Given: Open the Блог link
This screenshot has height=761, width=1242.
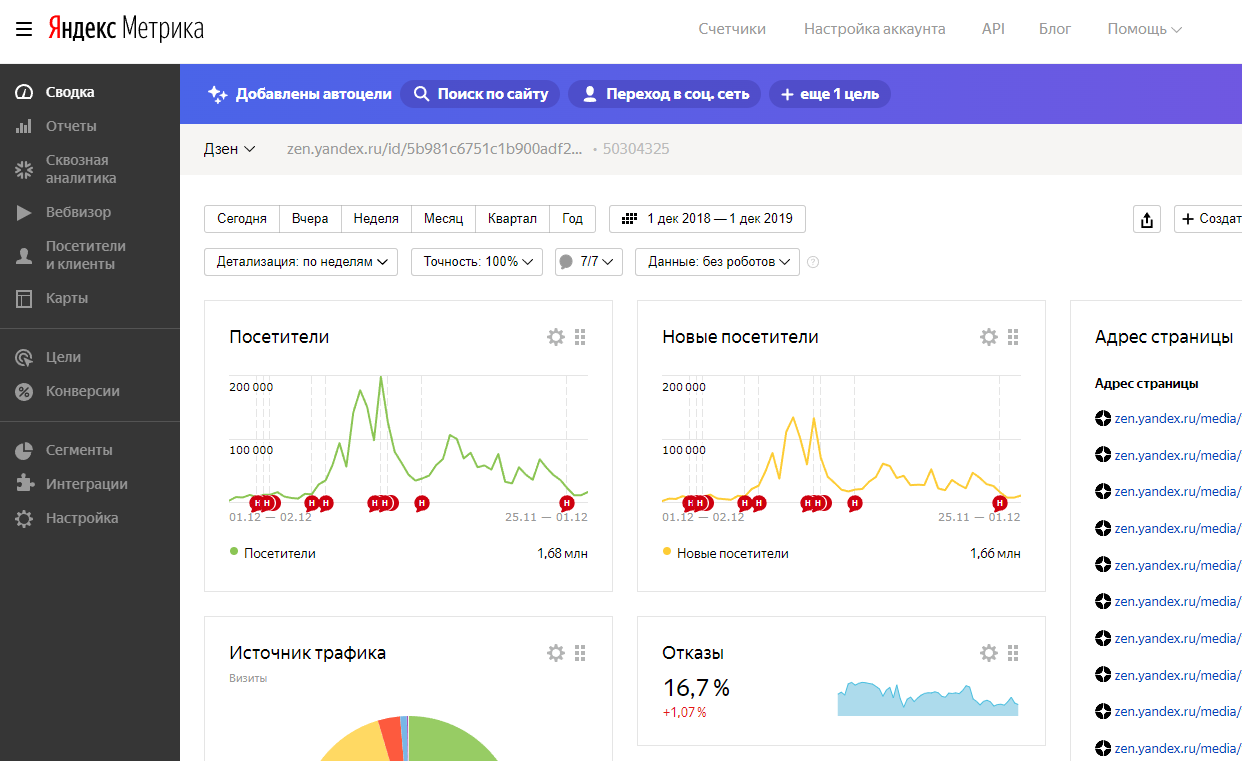Looking at the screenshot, I should click(1055, 29).
